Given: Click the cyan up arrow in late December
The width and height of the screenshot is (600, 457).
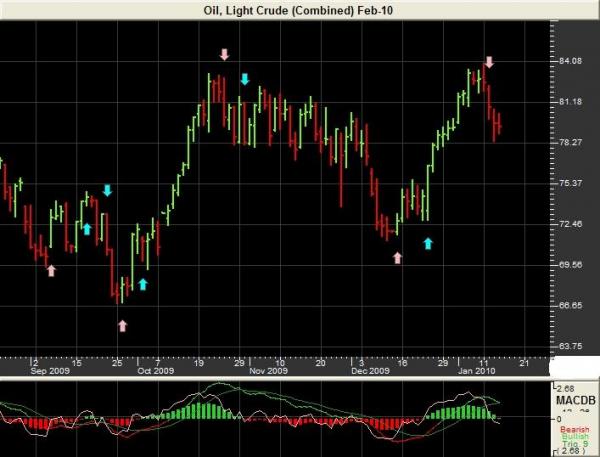Looking at the screenshot, I should [428, 243].
